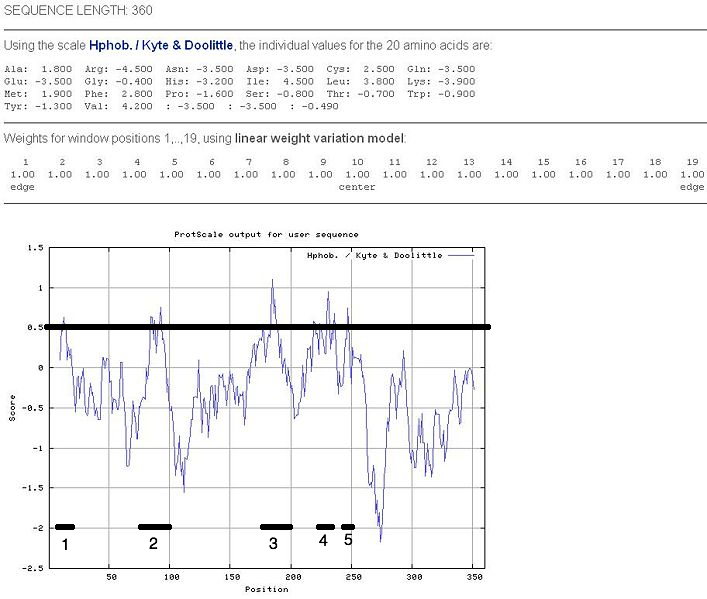This screenshot has height=599, width=707.
Task: Select the black segment bar above label 2
Action: 155,526
